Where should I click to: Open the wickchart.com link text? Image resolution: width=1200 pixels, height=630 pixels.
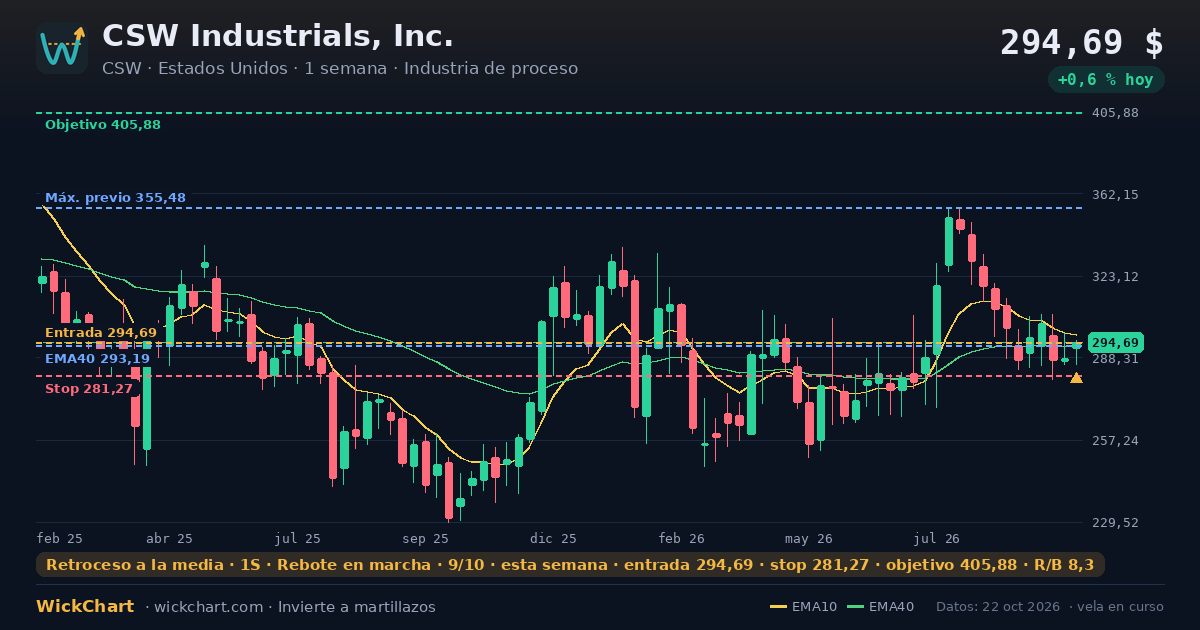click(211, 607)
